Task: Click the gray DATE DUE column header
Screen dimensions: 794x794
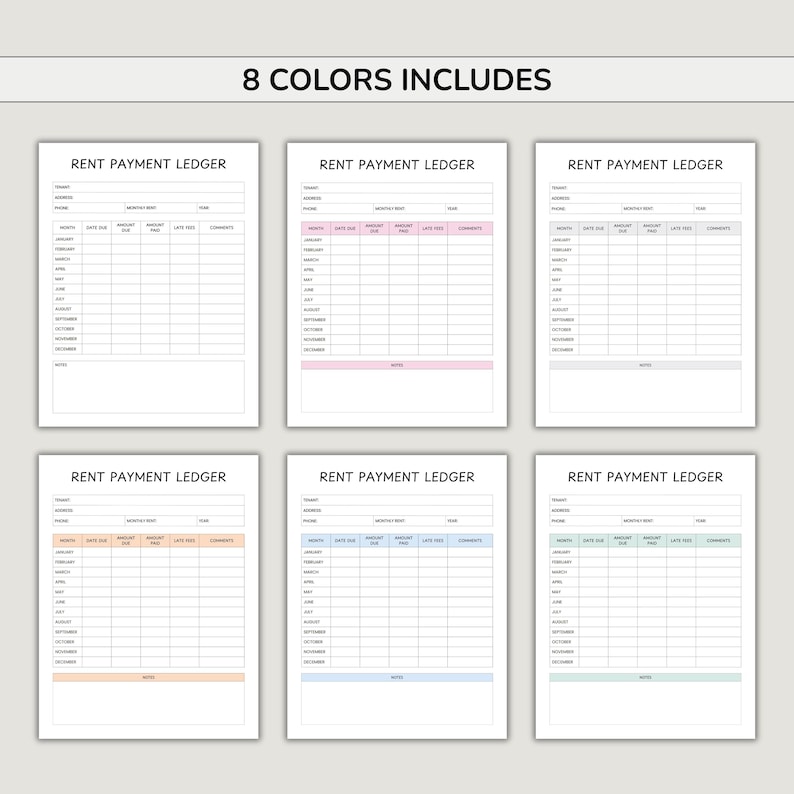Action: pos(593,228)
